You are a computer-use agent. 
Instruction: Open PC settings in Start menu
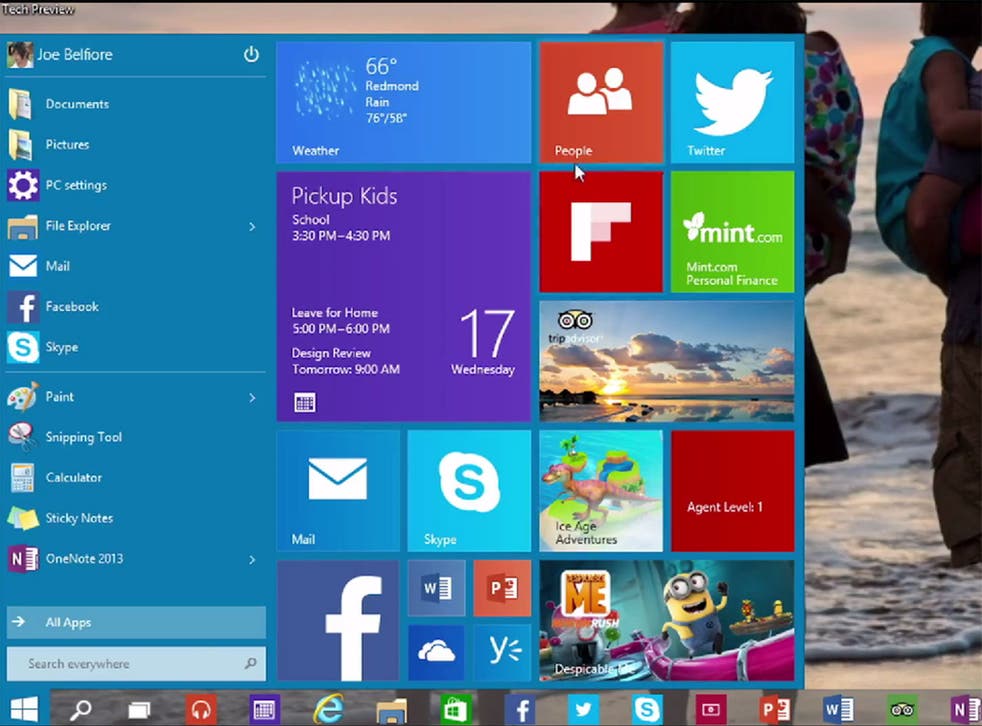136,185
